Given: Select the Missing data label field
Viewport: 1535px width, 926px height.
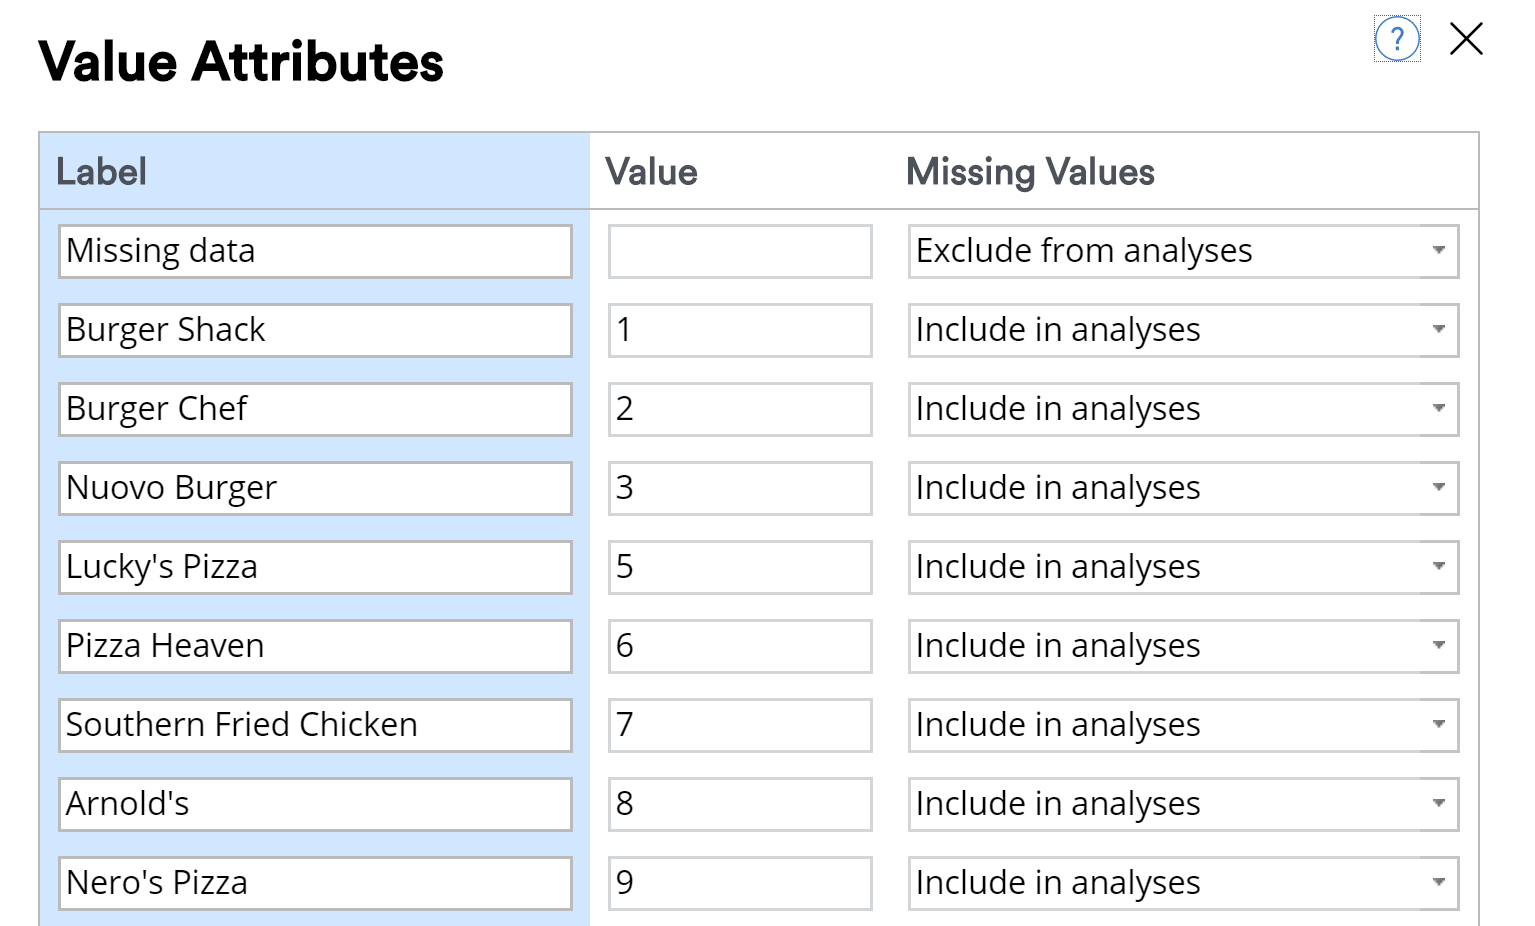Looking at the screenshot, I should pos(314,251).
